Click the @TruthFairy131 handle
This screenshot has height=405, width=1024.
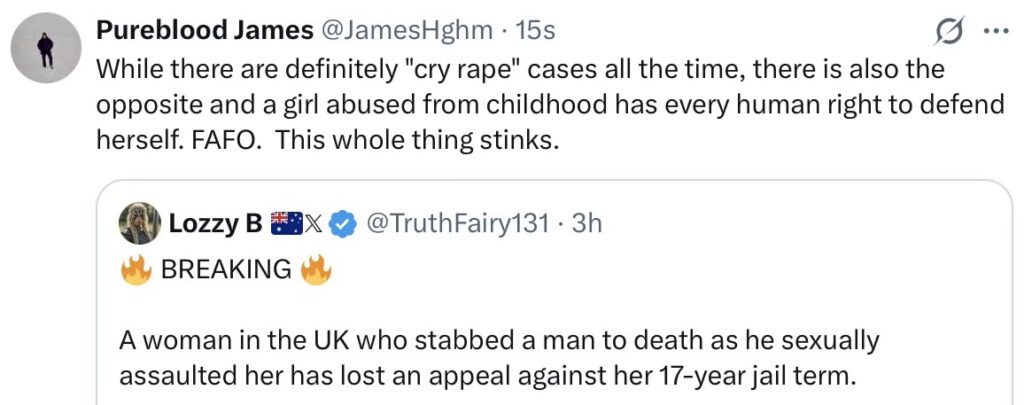[x=458, y=224]
